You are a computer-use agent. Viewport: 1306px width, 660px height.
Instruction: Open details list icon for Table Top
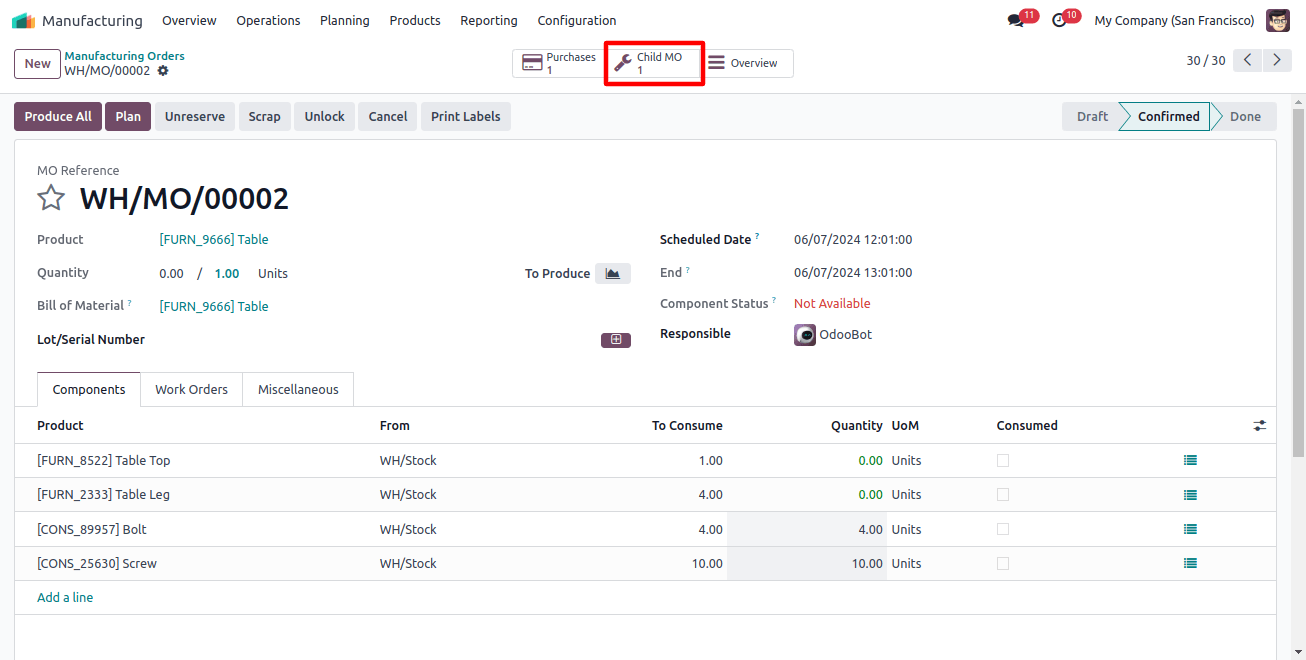tap(1190, 461)
